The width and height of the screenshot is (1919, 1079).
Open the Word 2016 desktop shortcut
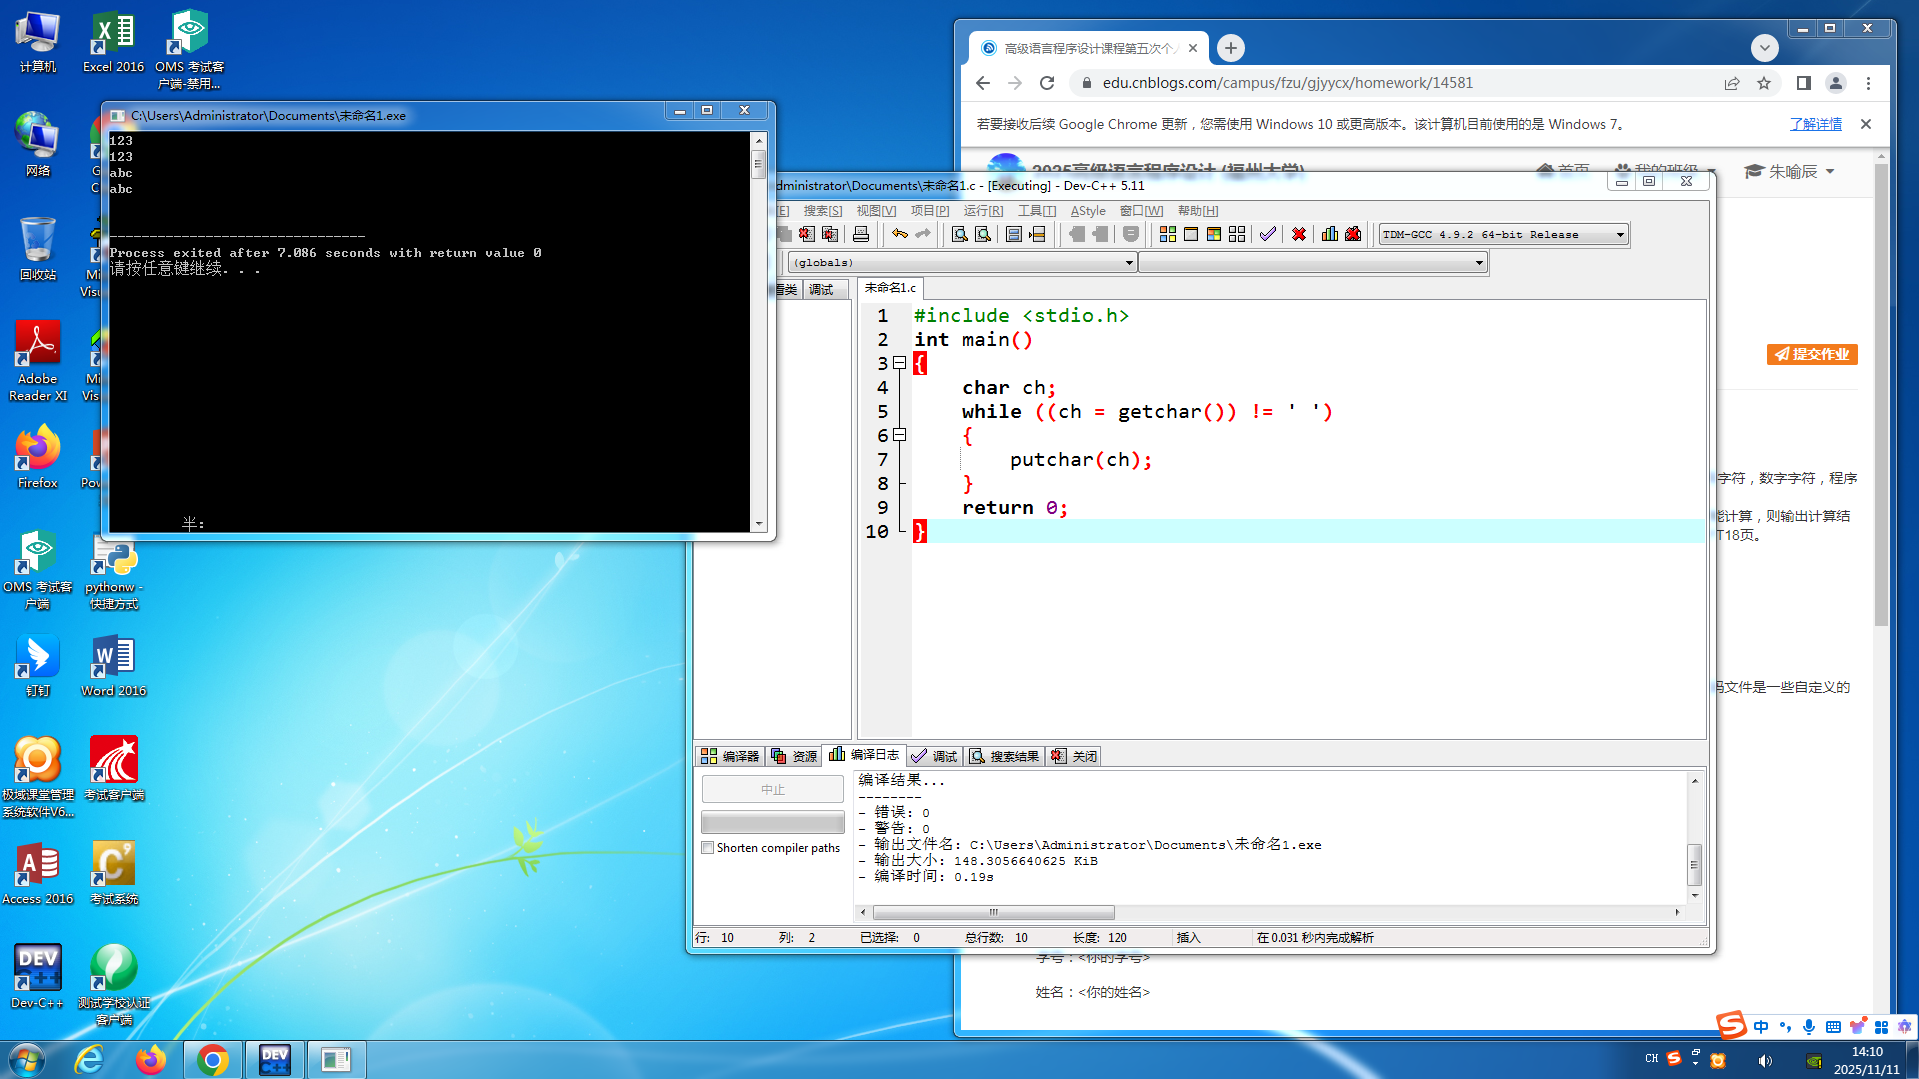pyautogui.click(x=113, y=665)
